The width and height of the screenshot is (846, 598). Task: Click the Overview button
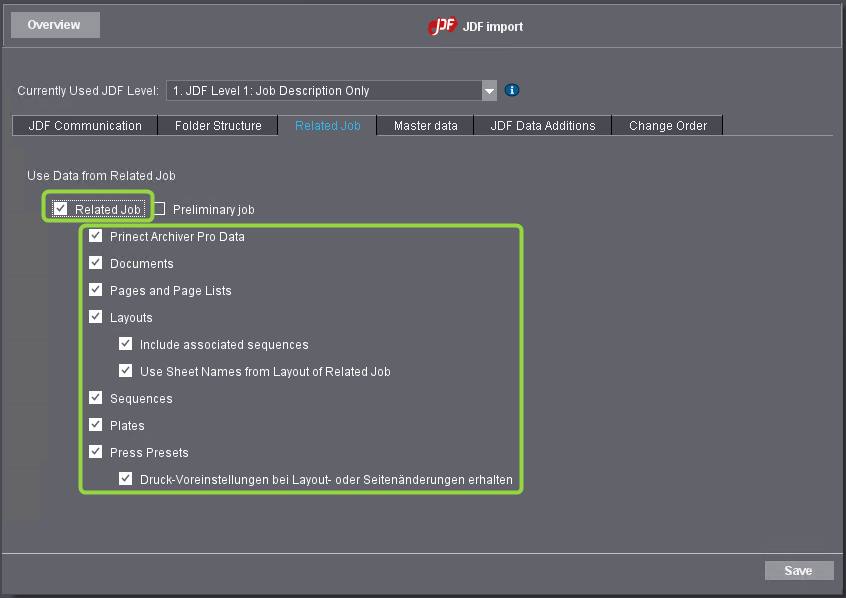coord(54,24)
